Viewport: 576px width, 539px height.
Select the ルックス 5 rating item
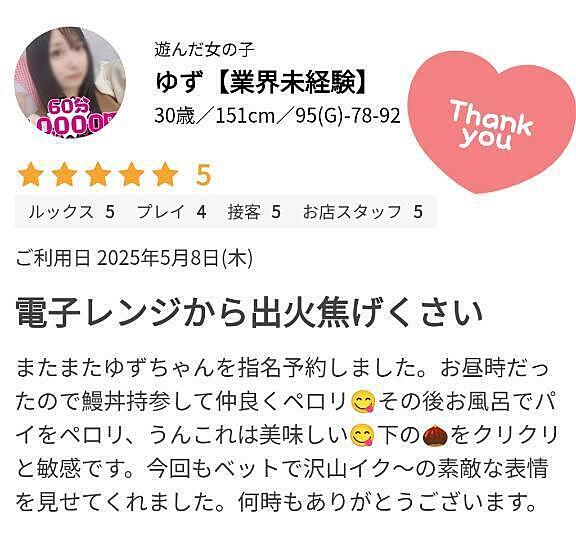72,212
